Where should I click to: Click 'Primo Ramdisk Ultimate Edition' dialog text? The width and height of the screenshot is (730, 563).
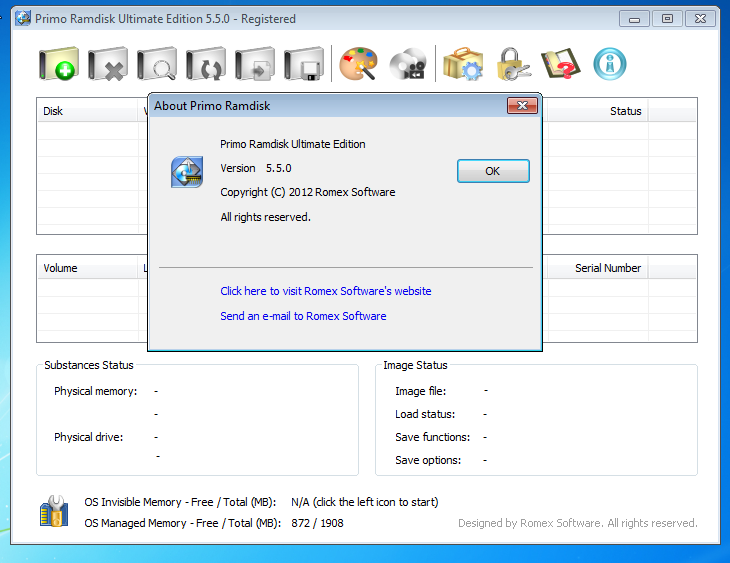293,144
